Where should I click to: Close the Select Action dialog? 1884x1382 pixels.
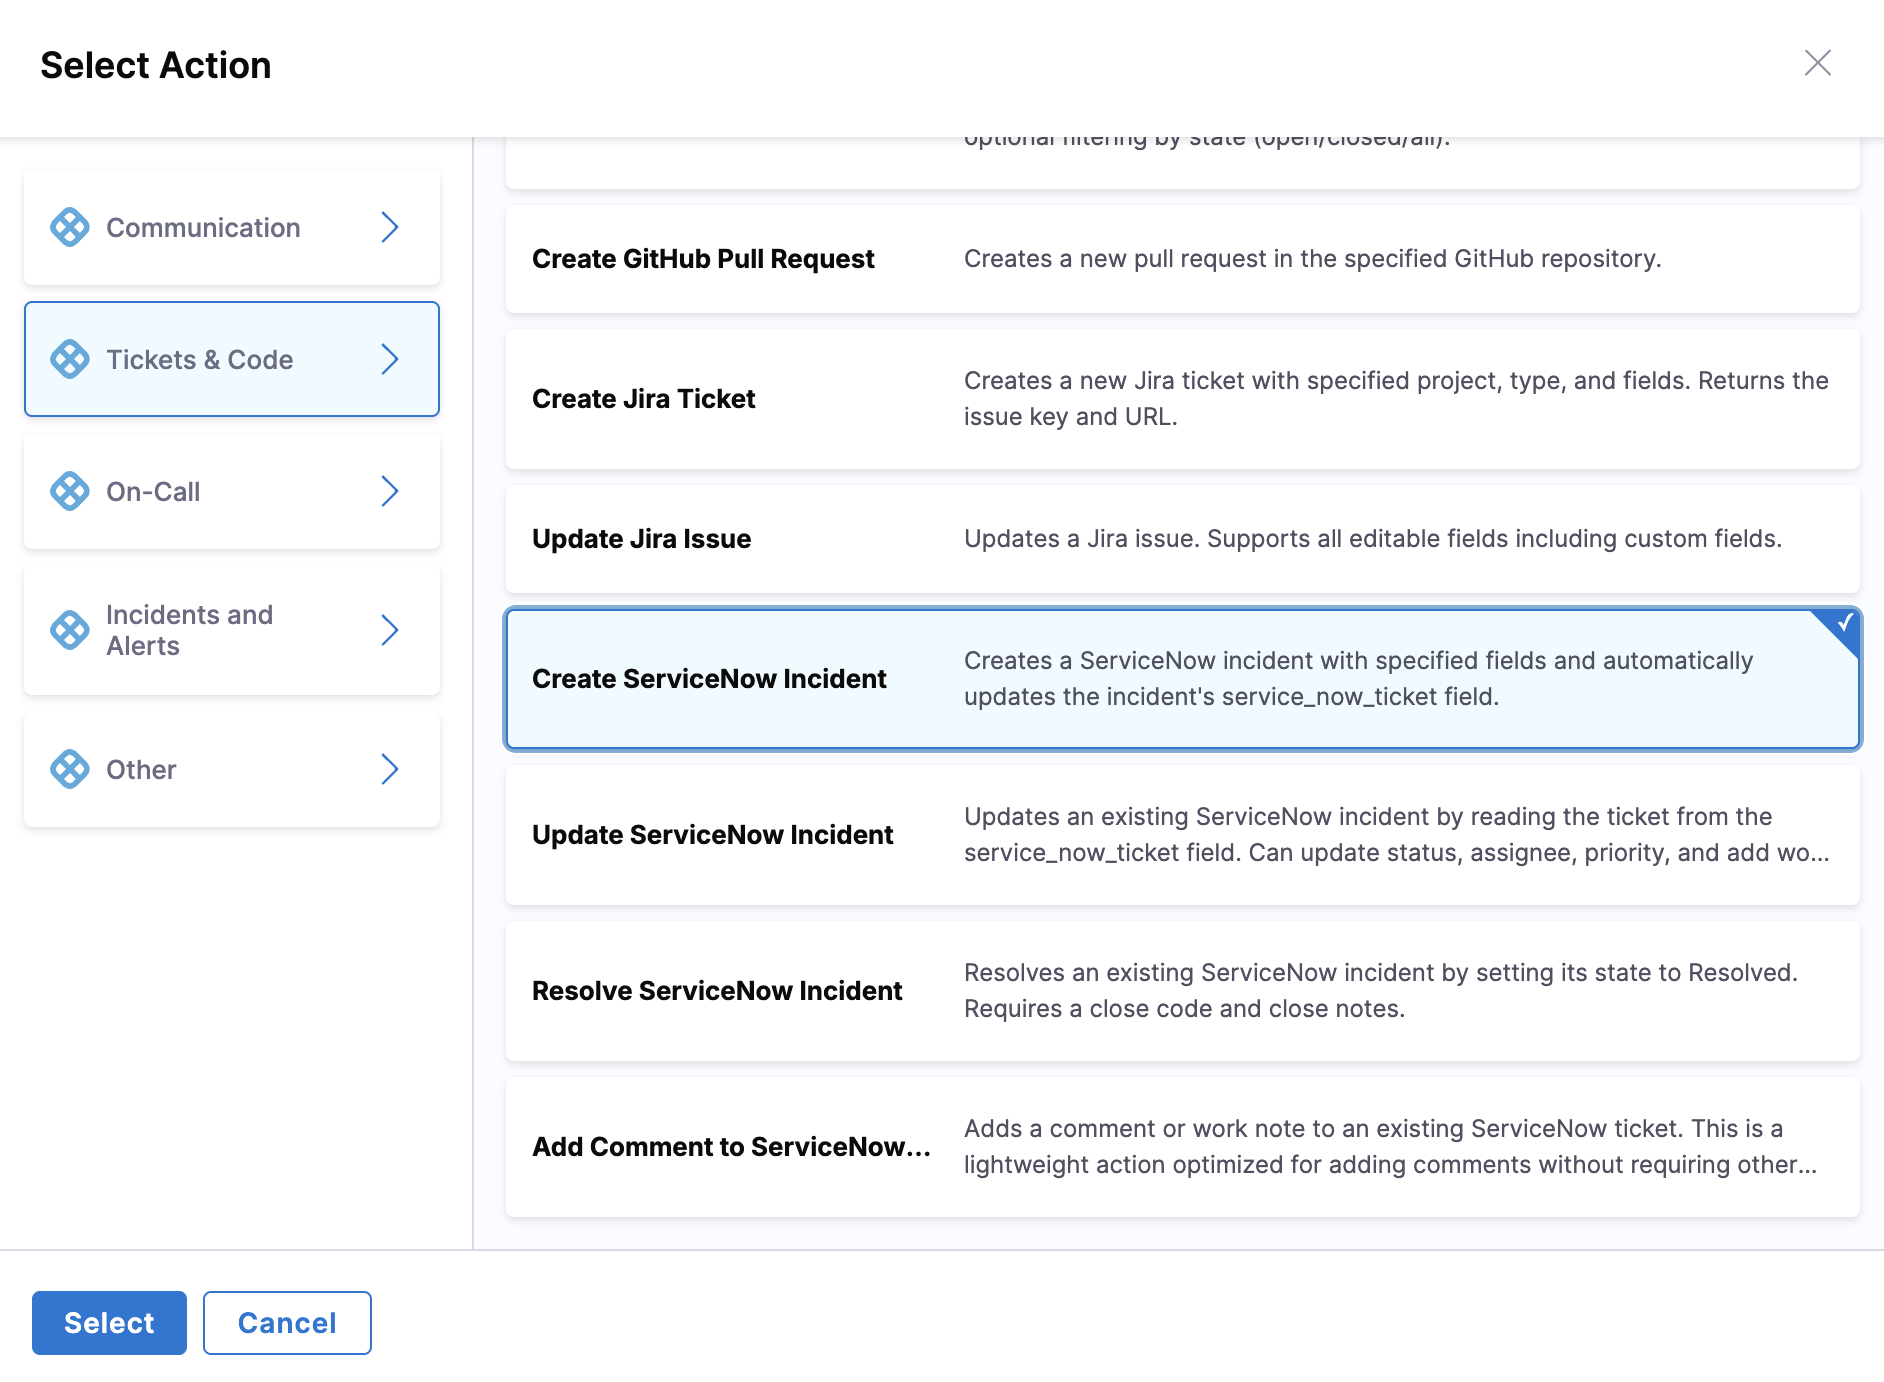[1817, 63]
